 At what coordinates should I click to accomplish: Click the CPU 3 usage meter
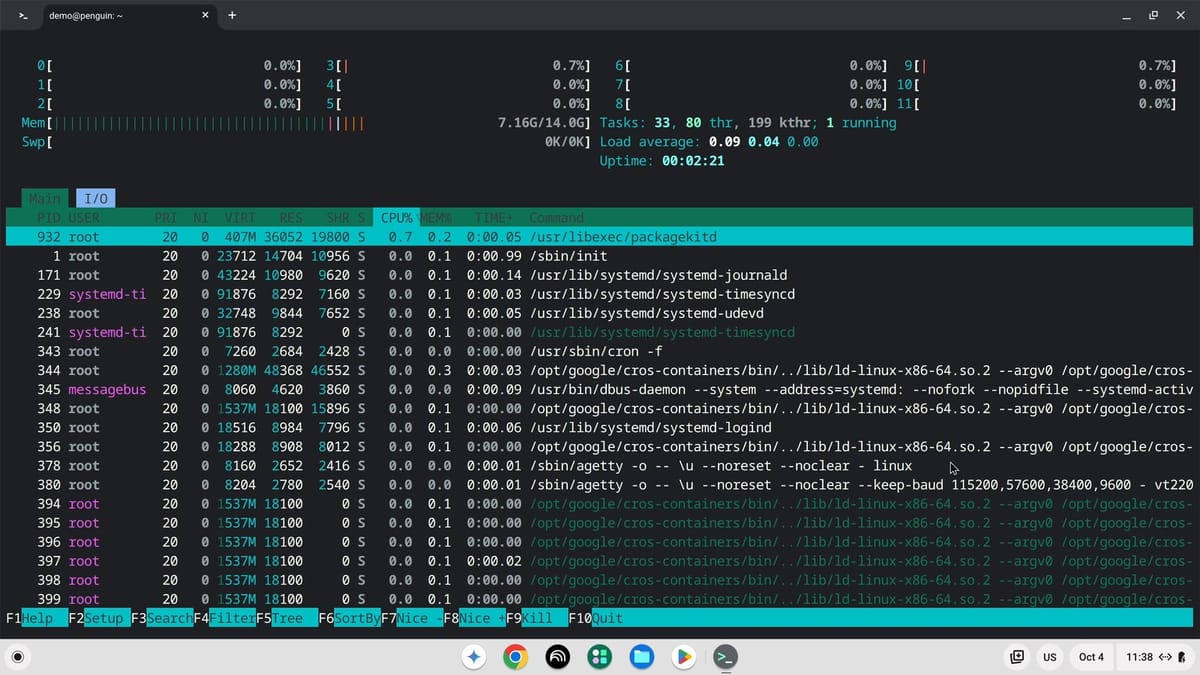click(458, 65)
